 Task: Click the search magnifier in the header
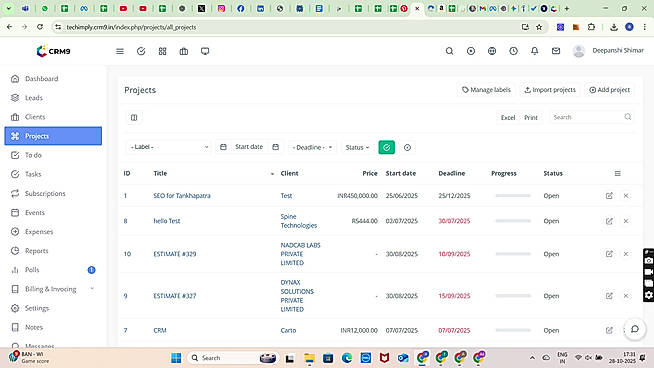(x=449, y=51)
